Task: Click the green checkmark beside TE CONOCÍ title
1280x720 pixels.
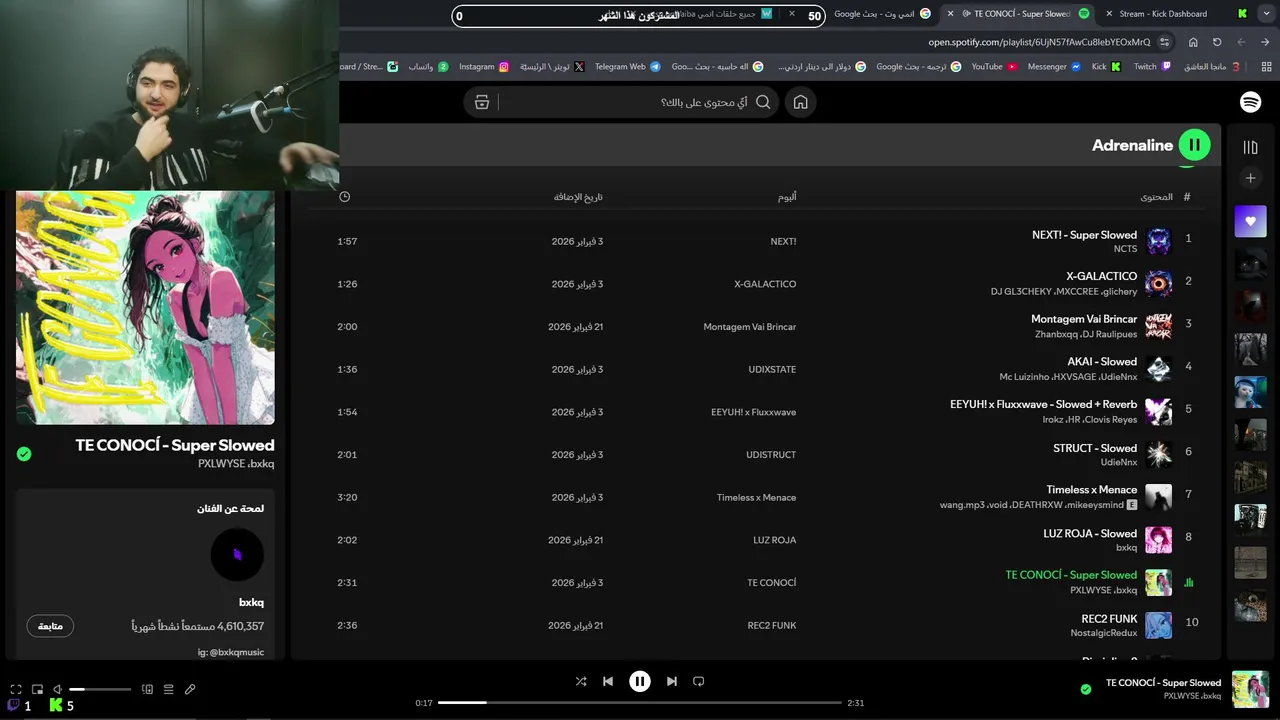Action: click(x=24, y=454)
